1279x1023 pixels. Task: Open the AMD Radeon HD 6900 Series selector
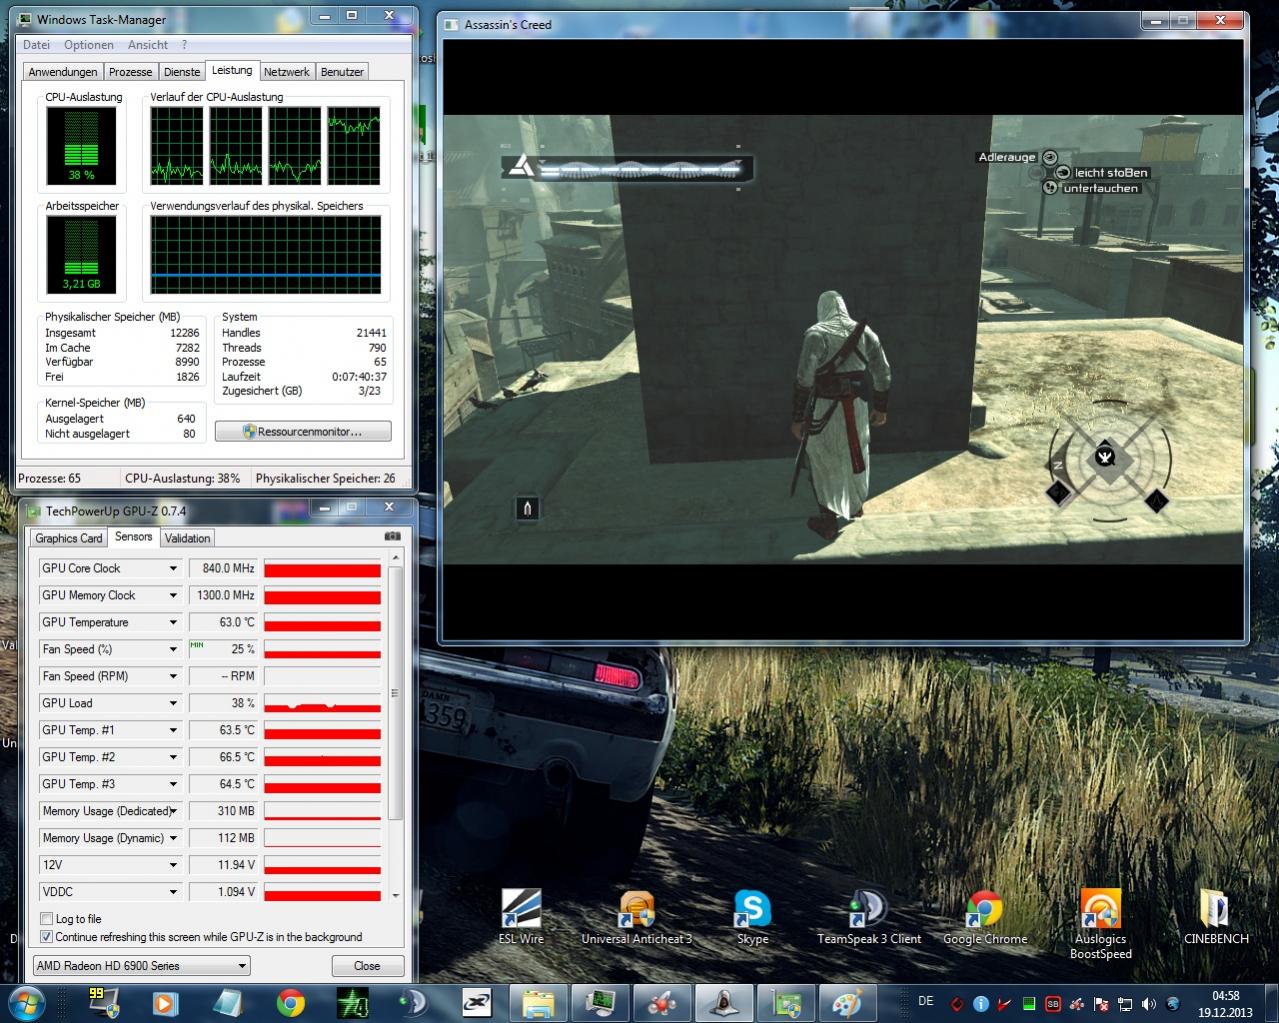click(141, 966)
